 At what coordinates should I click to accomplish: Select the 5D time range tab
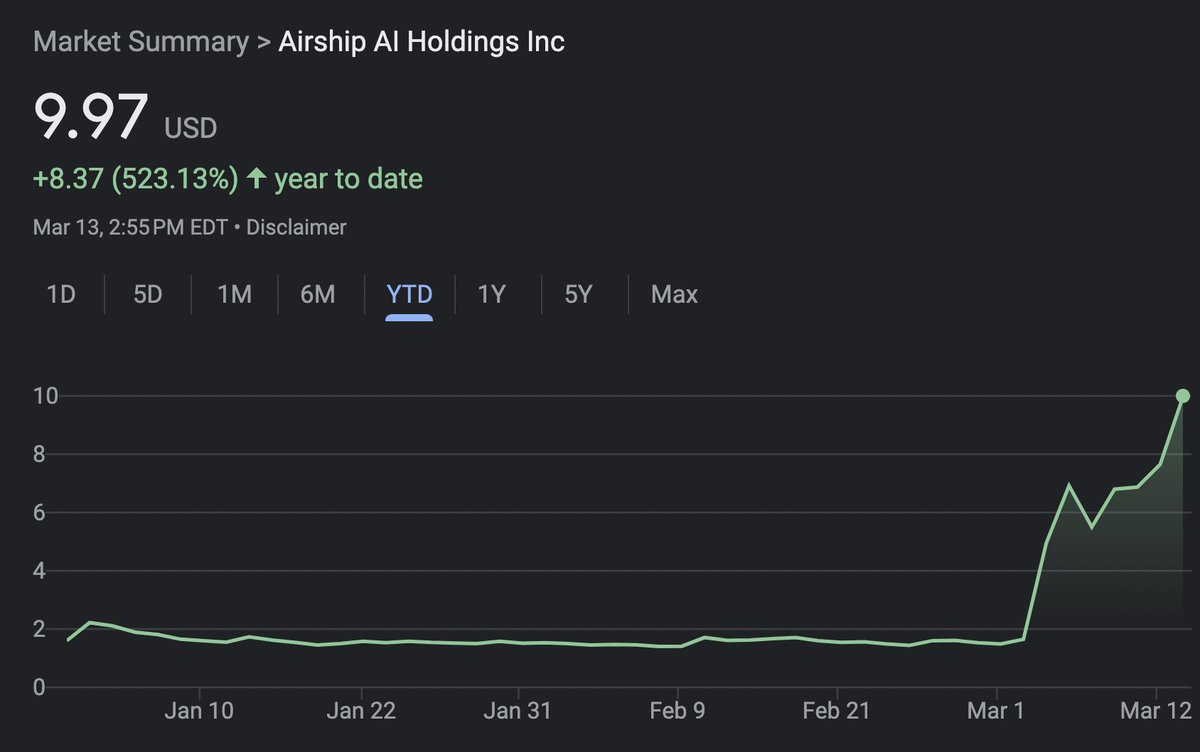pos(147,295)
